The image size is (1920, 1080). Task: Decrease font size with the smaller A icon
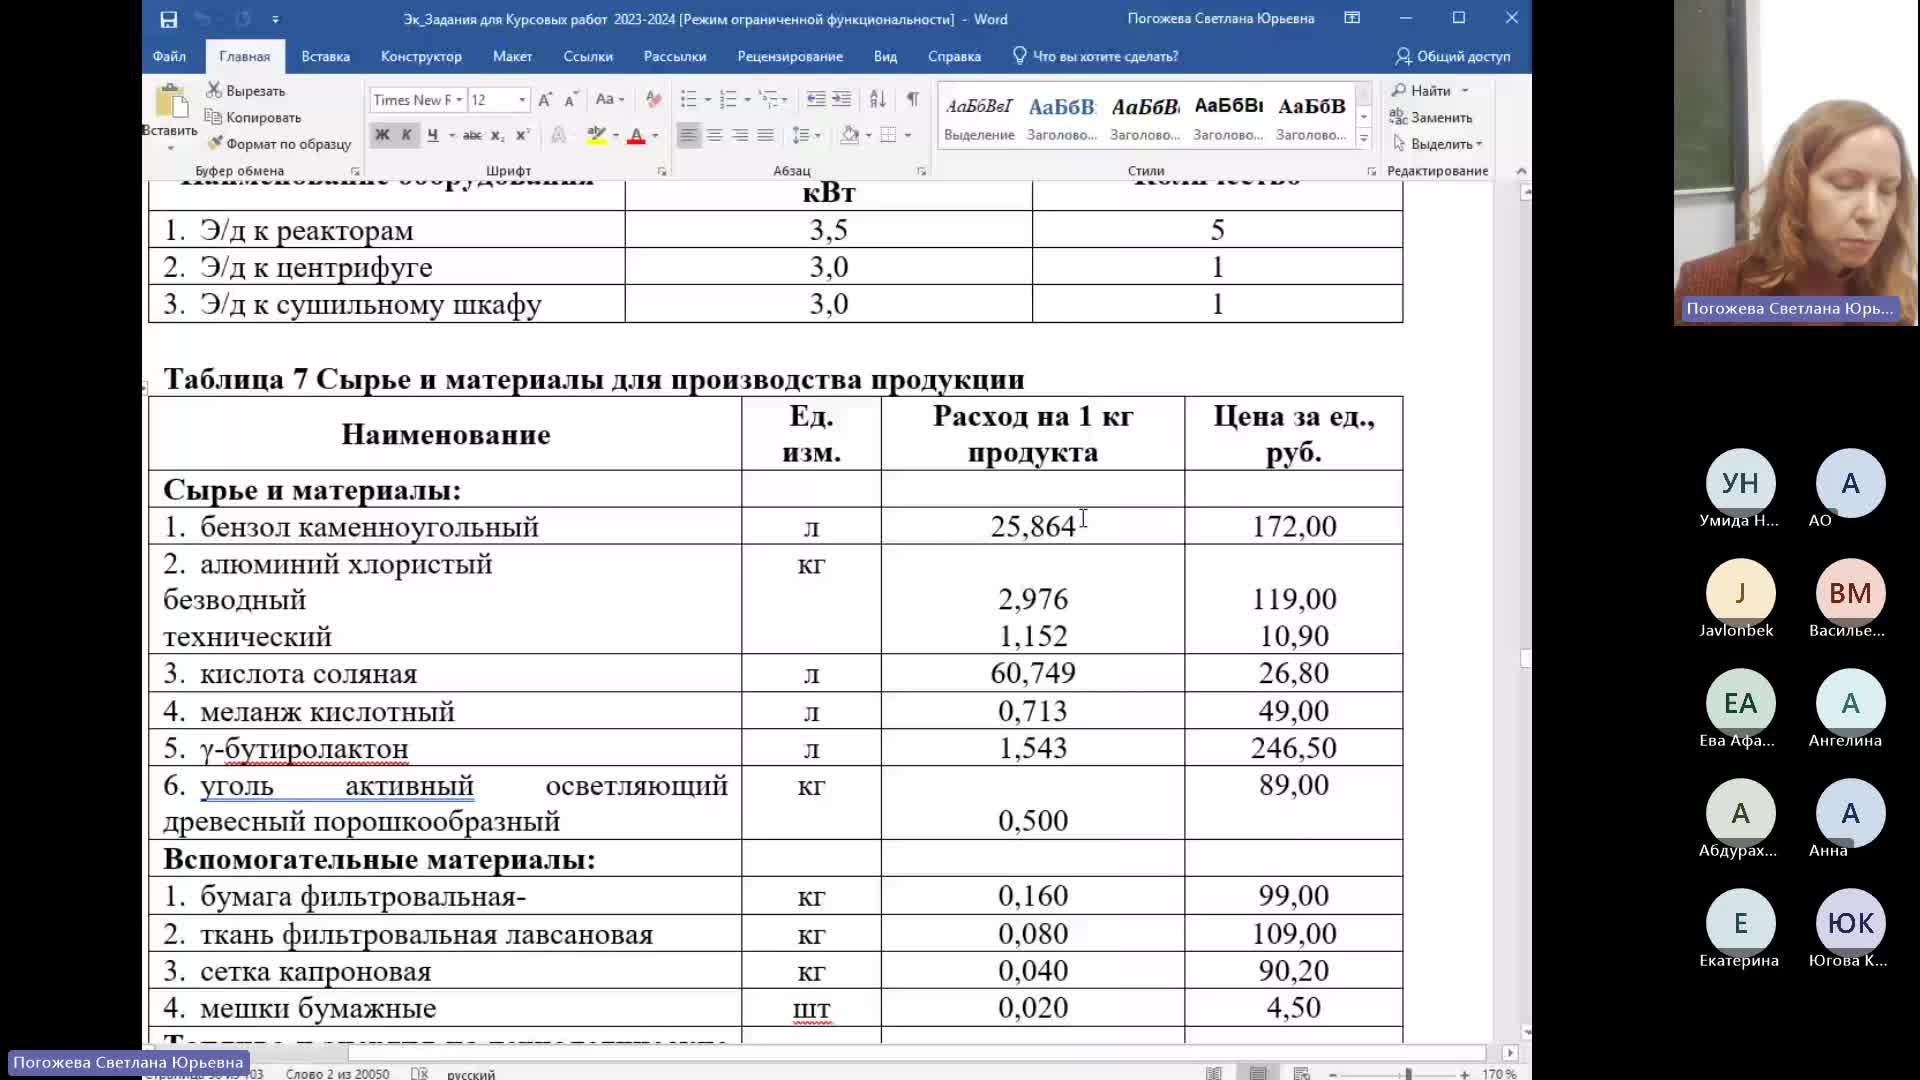tap(571, 99)
